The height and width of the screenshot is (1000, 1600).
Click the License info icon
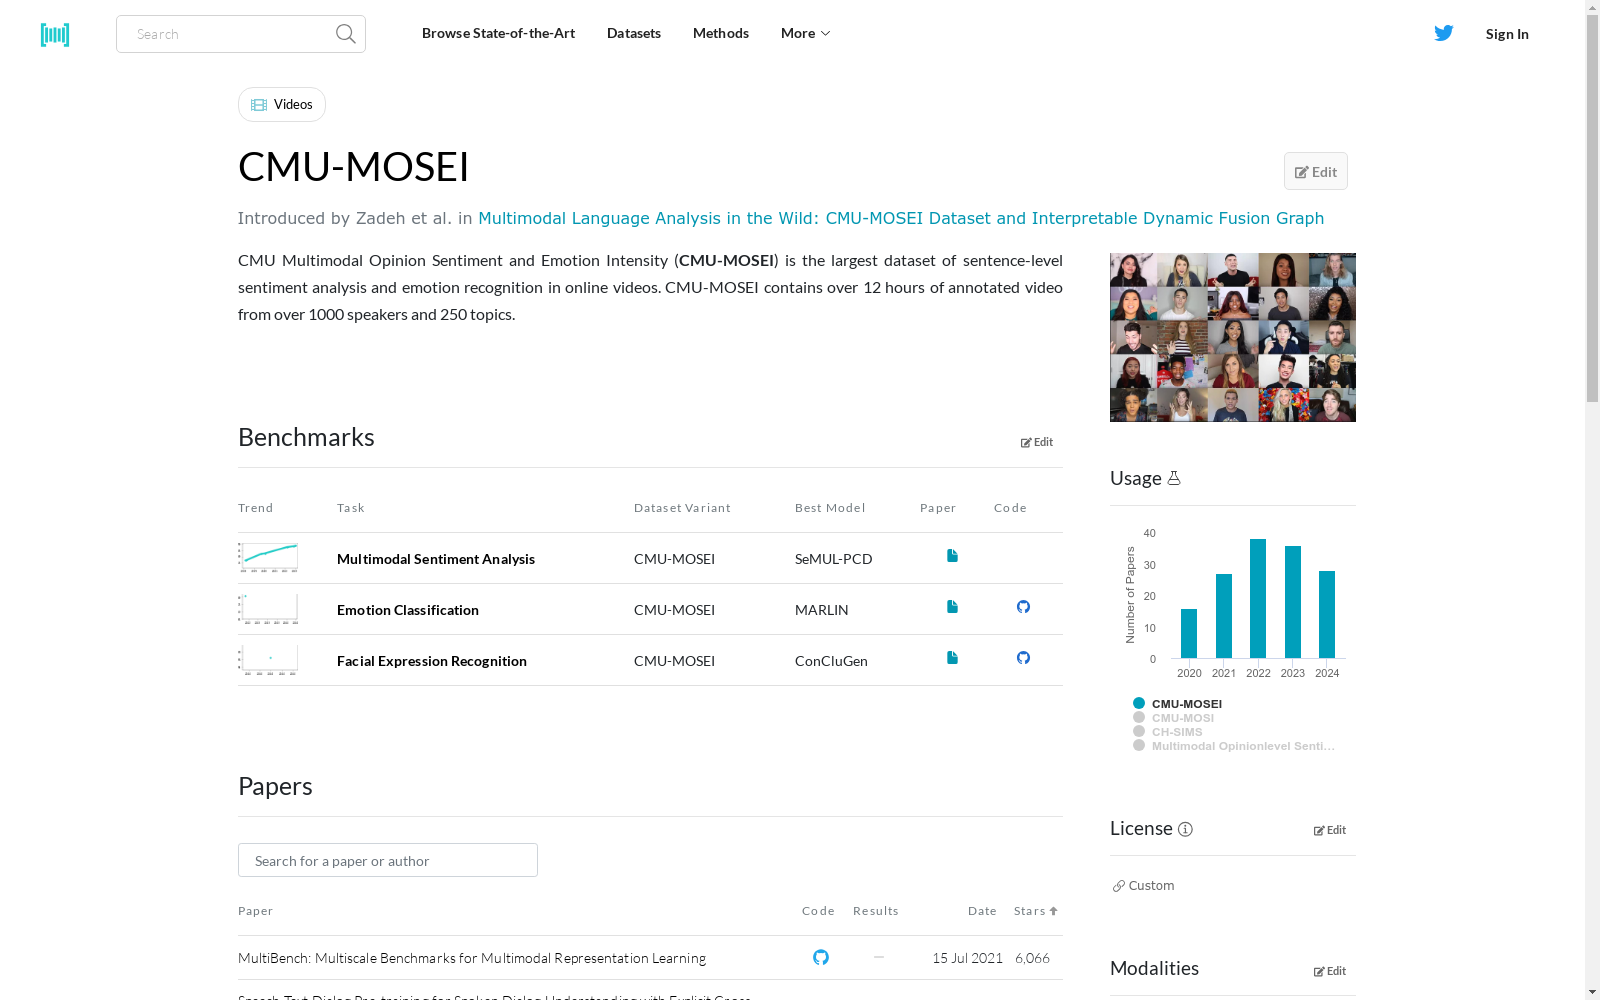click(1185, 829)
